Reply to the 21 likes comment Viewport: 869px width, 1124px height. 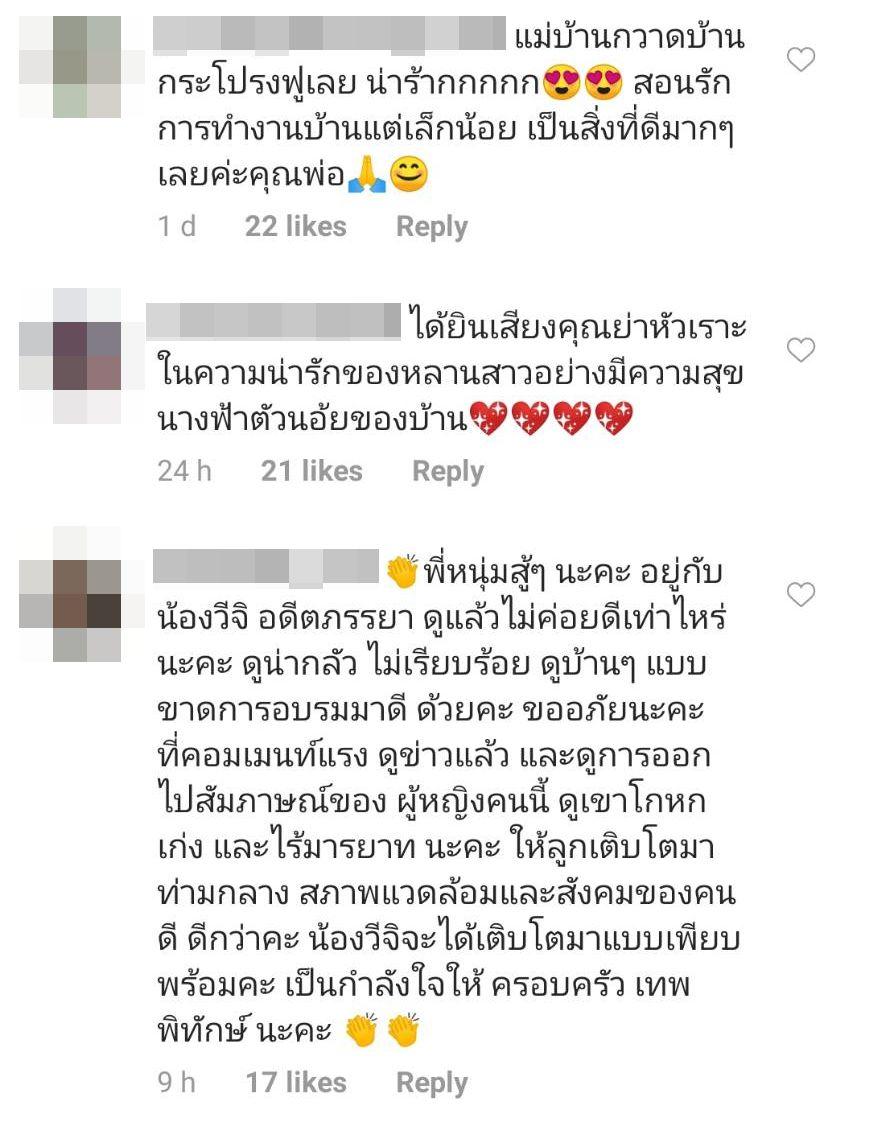(x=447, y=472)
